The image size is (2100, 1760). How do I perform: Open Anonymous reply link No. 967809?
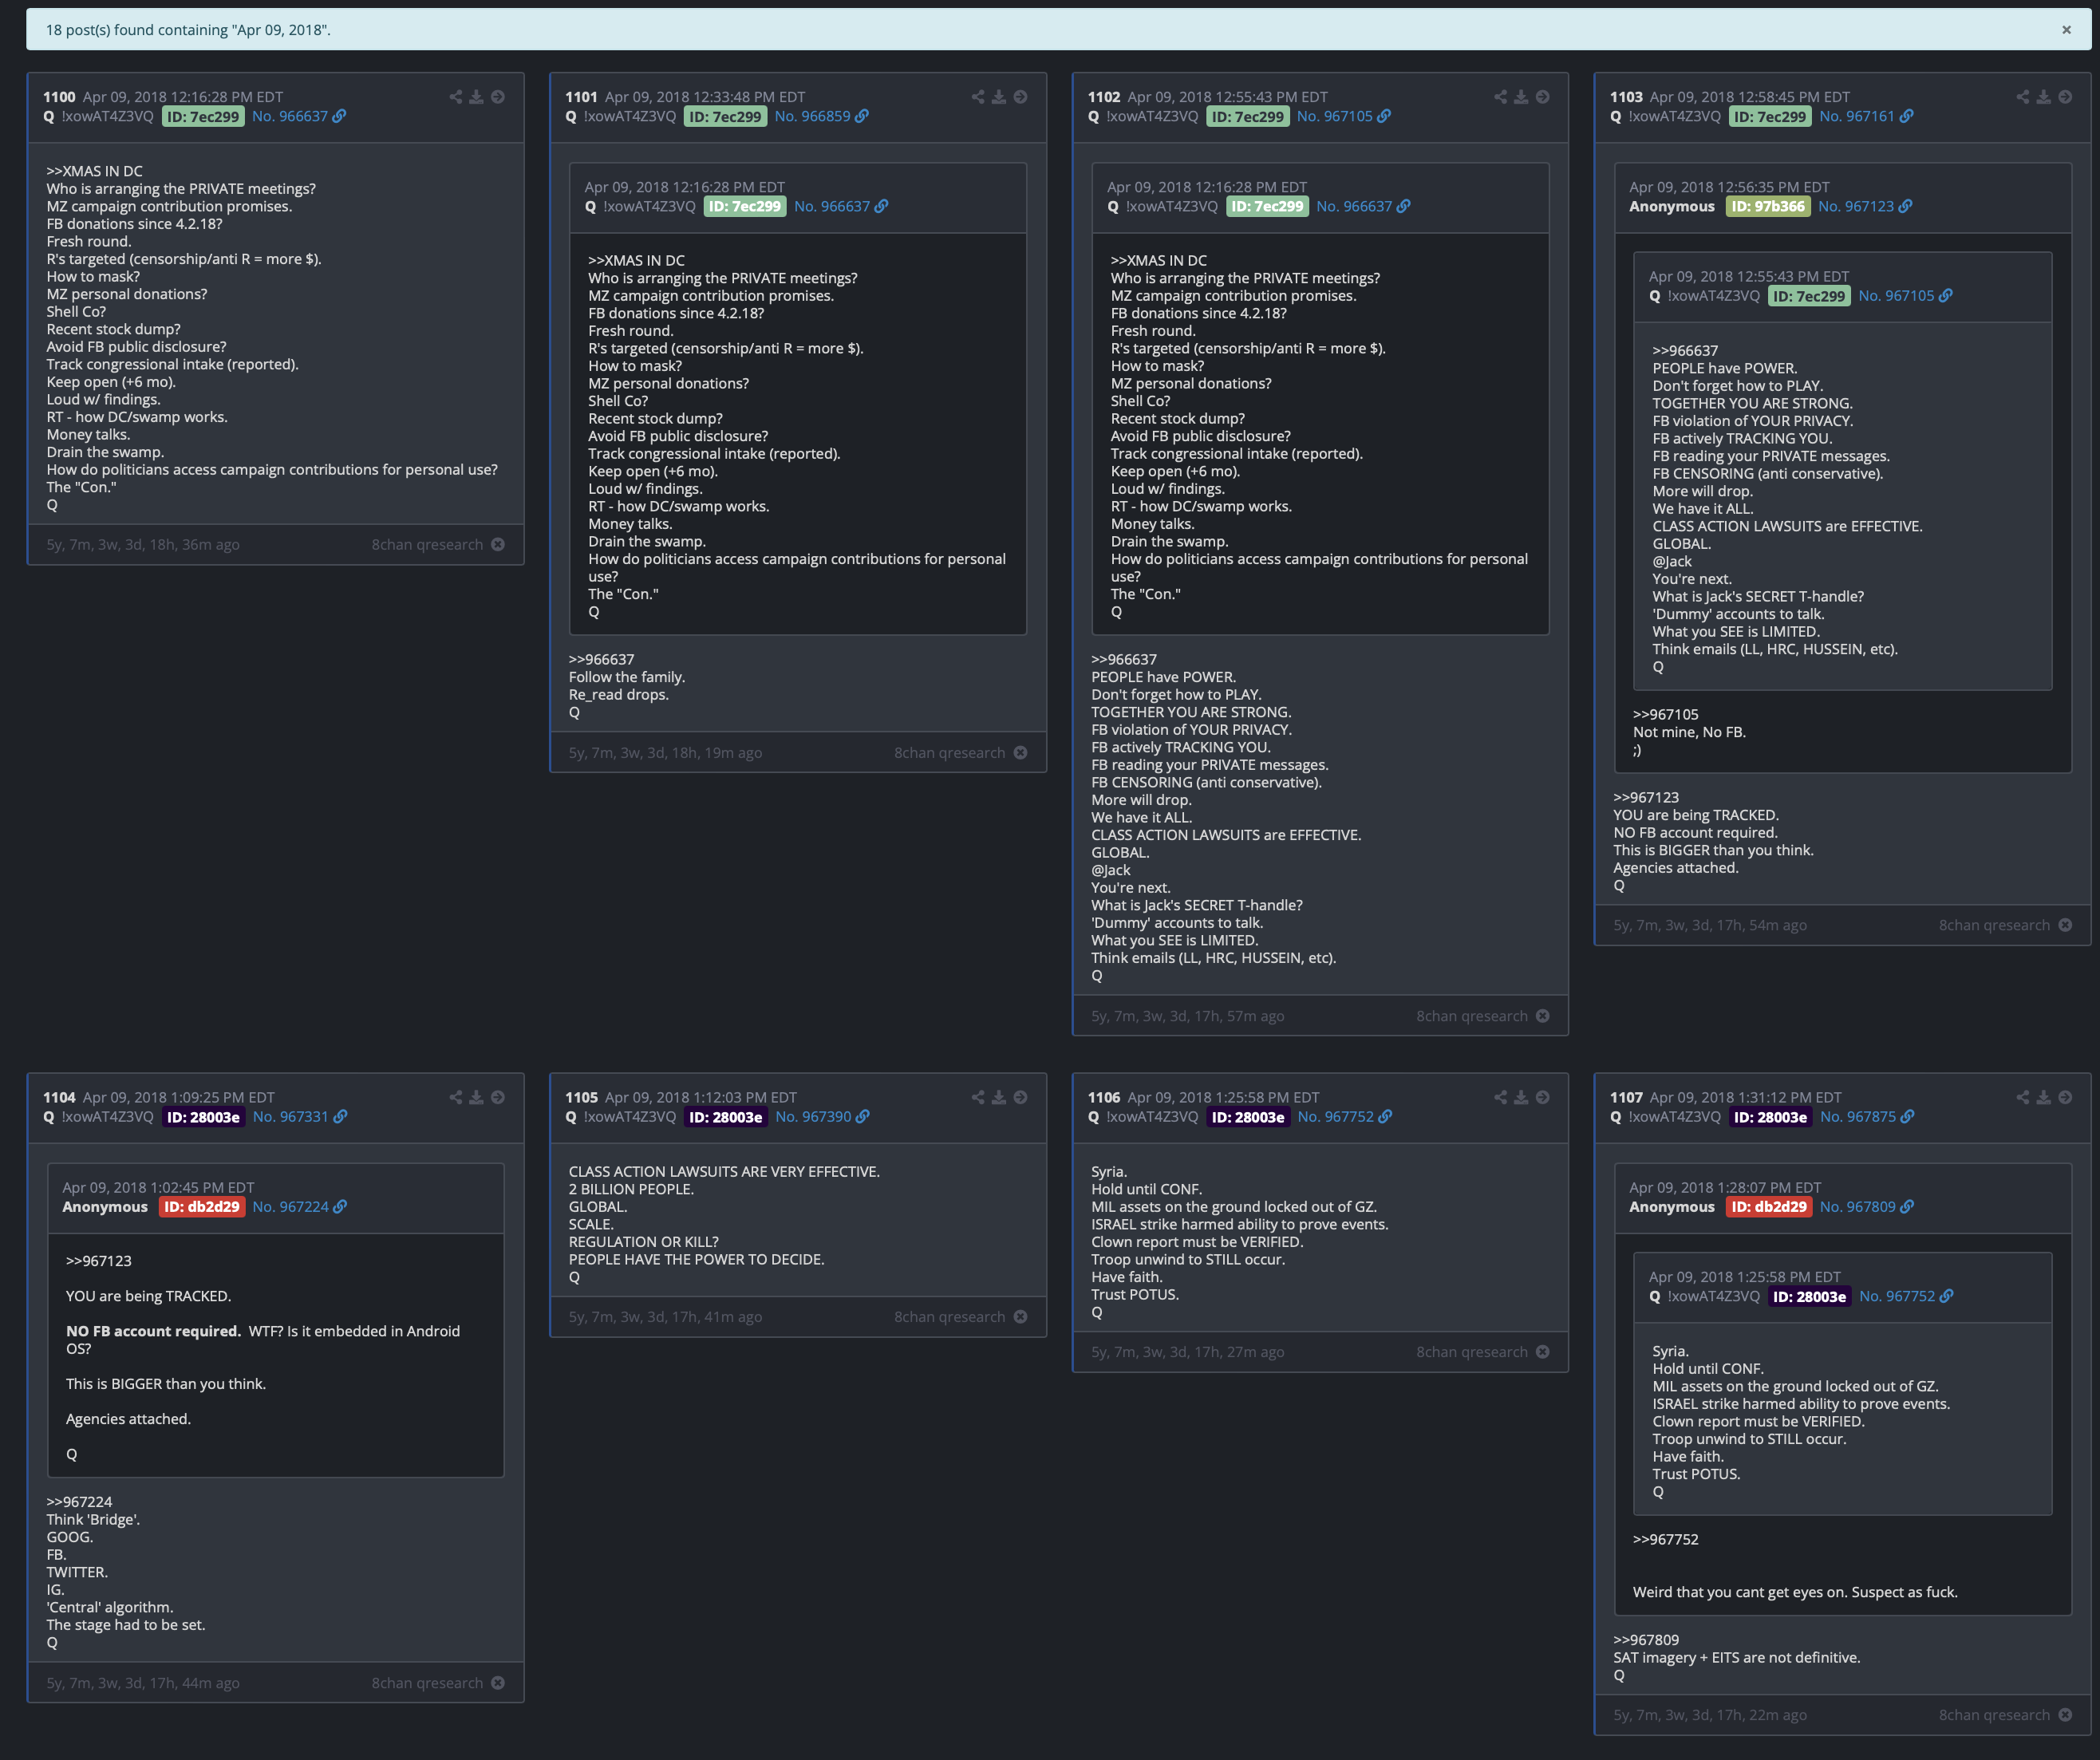pyautogui.click(x=1867, y=1206)
